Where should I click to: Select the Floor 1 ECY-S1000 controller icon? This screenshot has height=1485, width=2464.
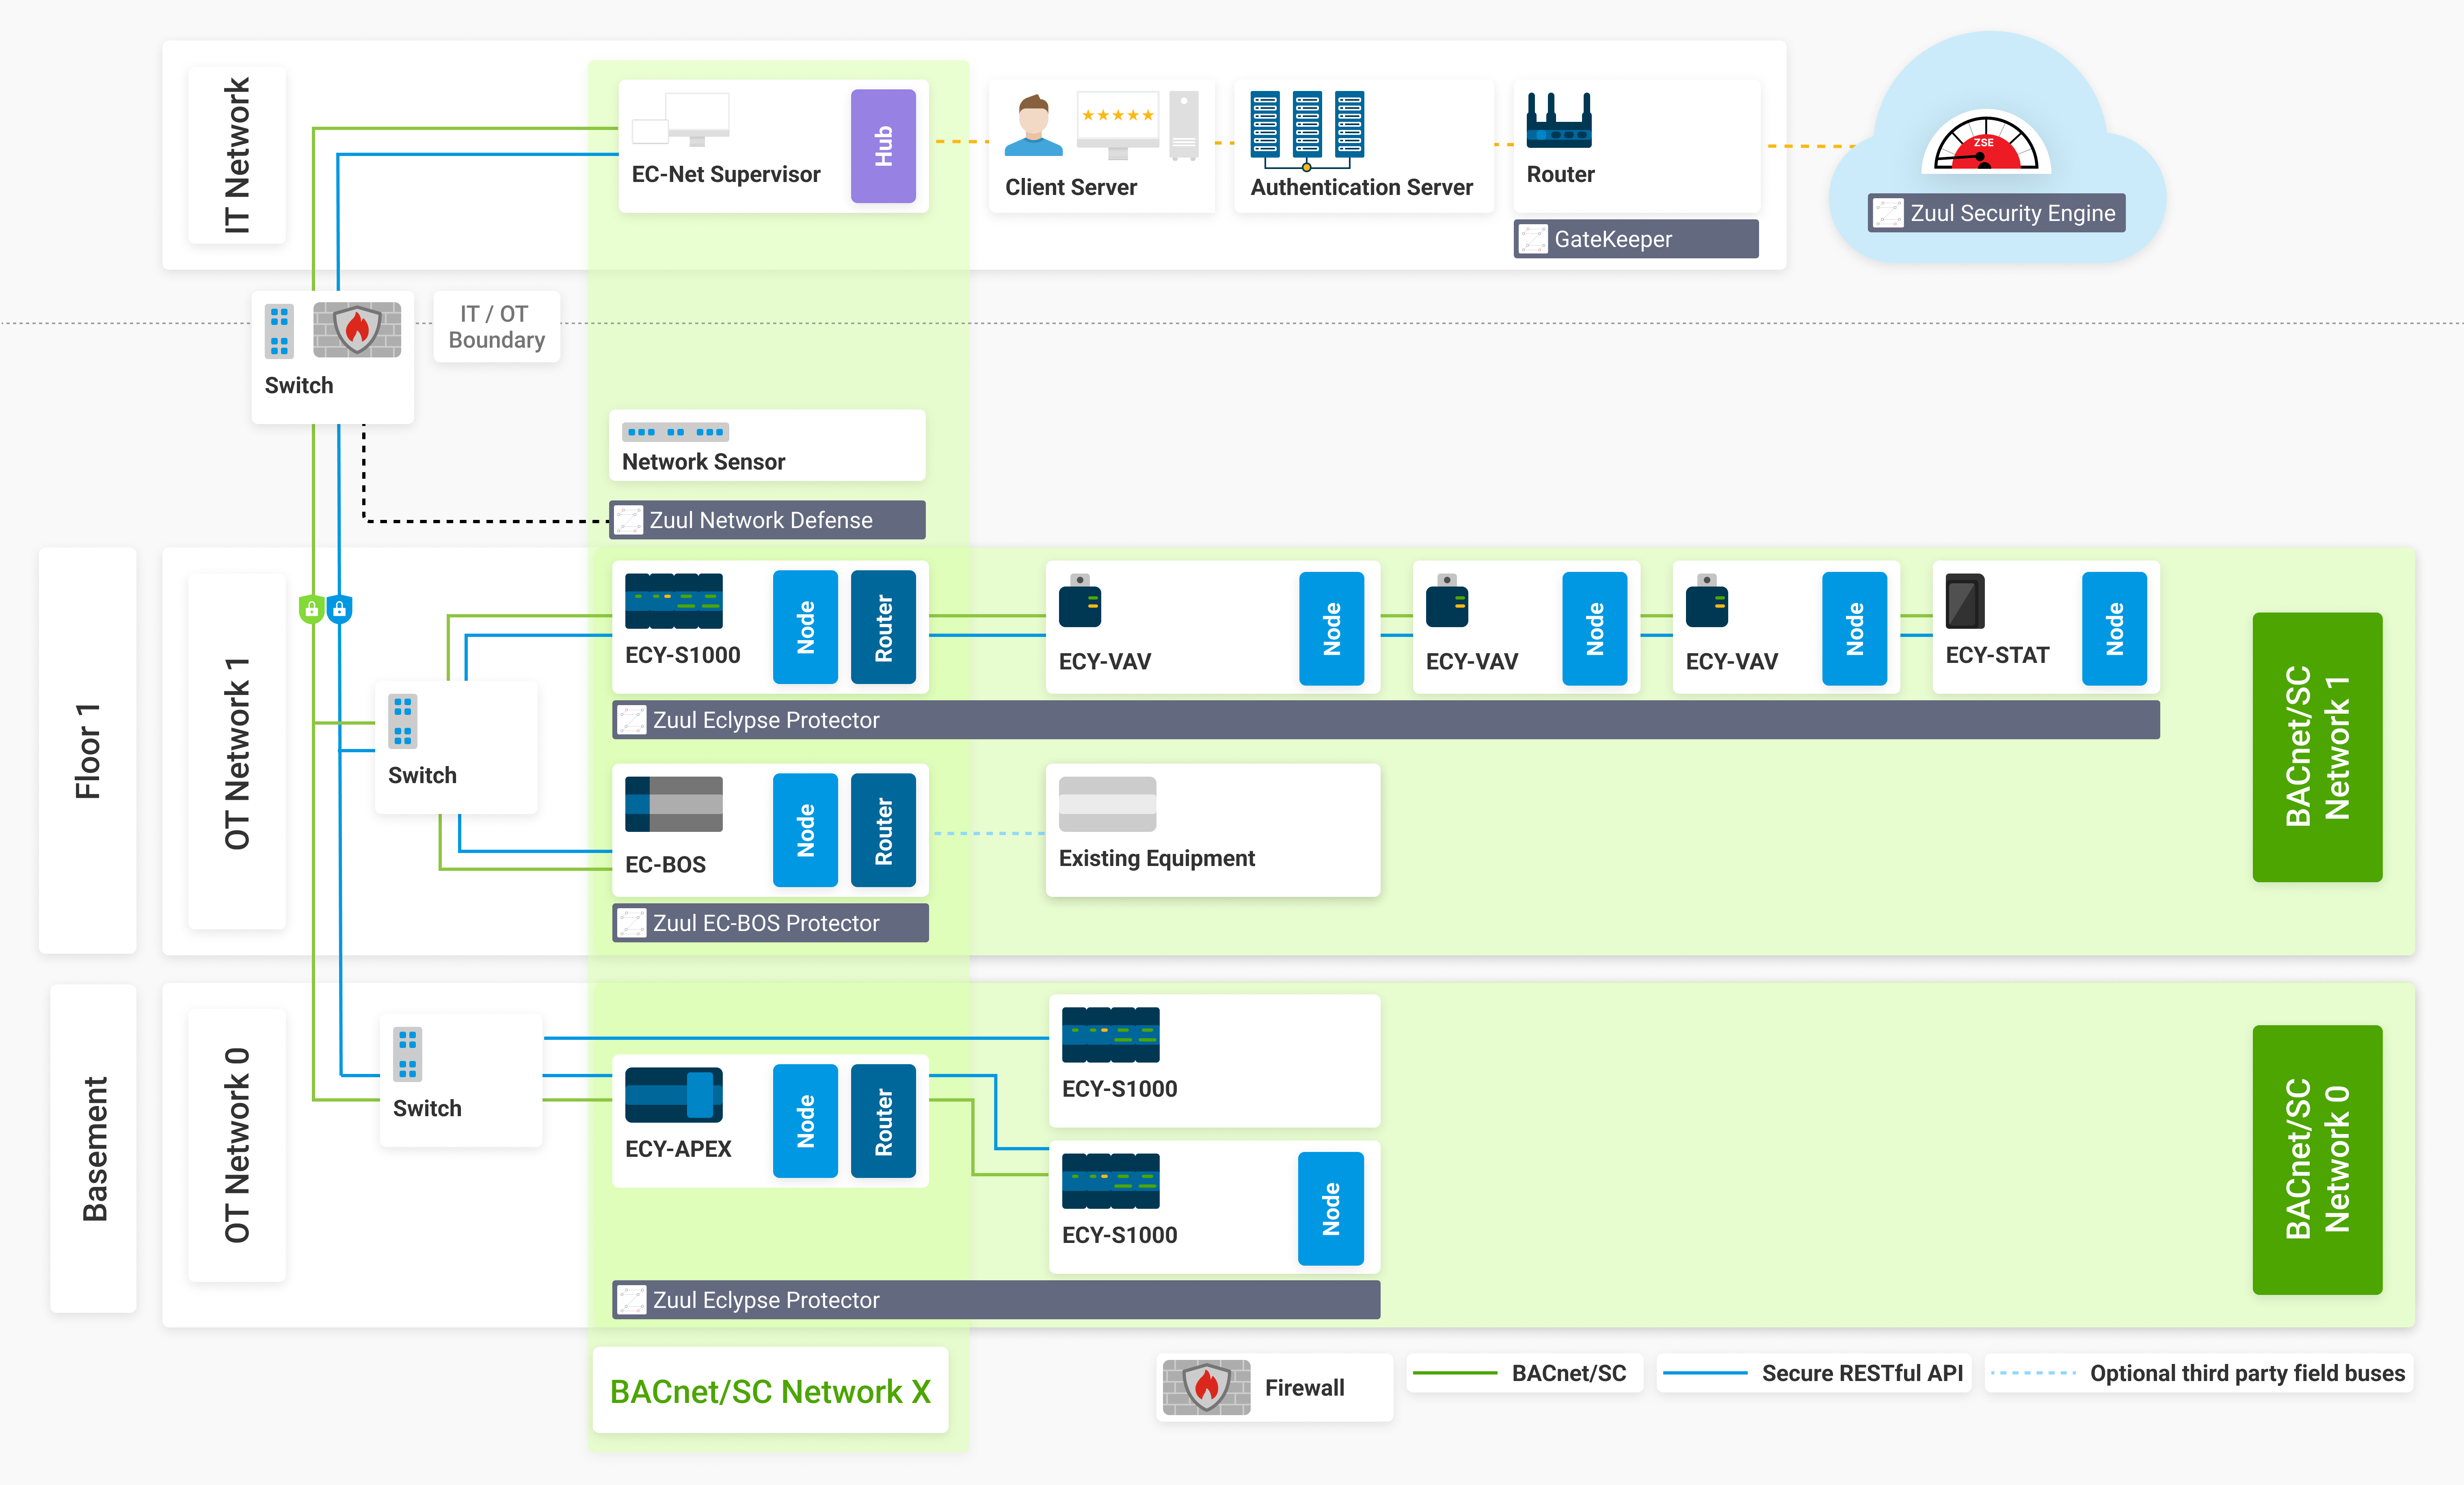click(x=674, y=601)
